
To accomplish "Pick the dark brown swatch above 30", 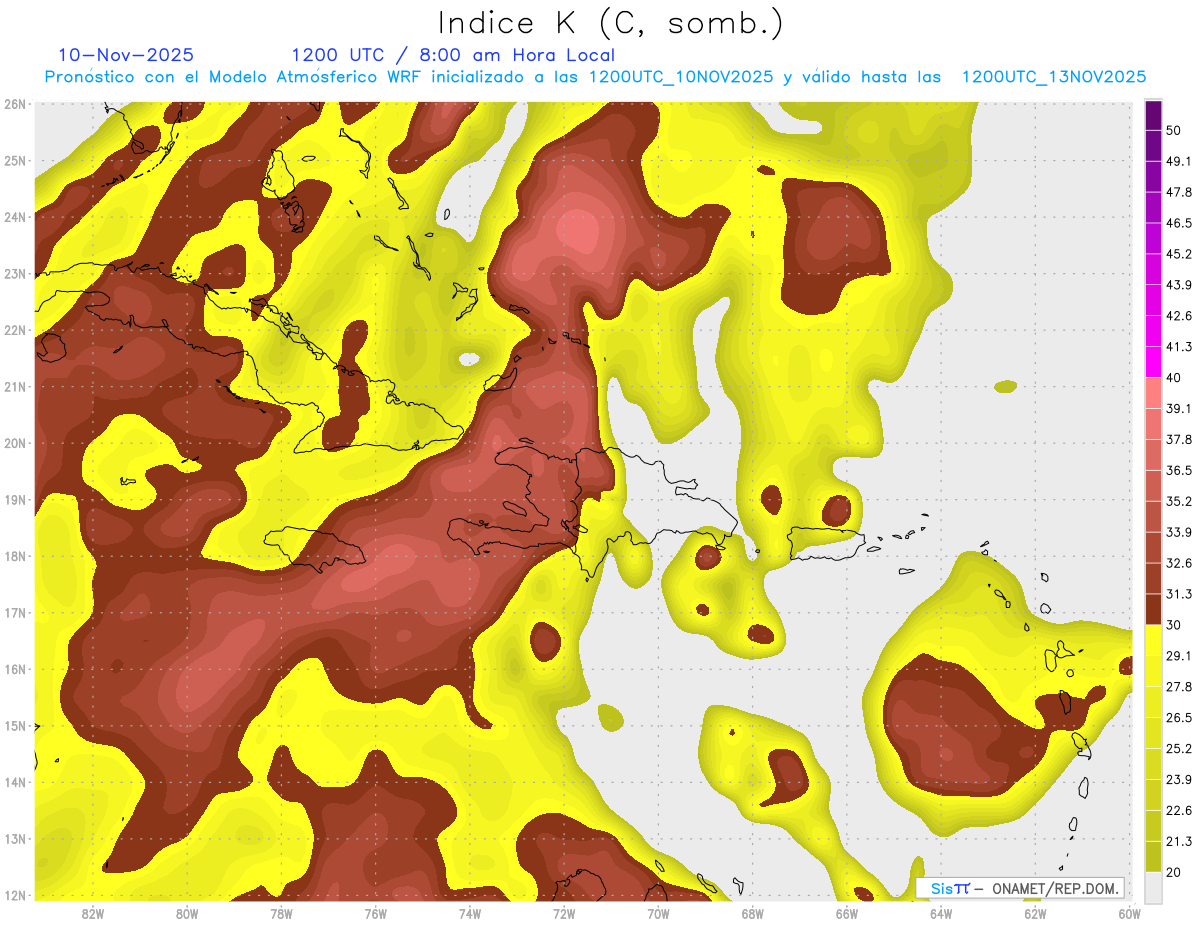I will (x=1153, y=609).
